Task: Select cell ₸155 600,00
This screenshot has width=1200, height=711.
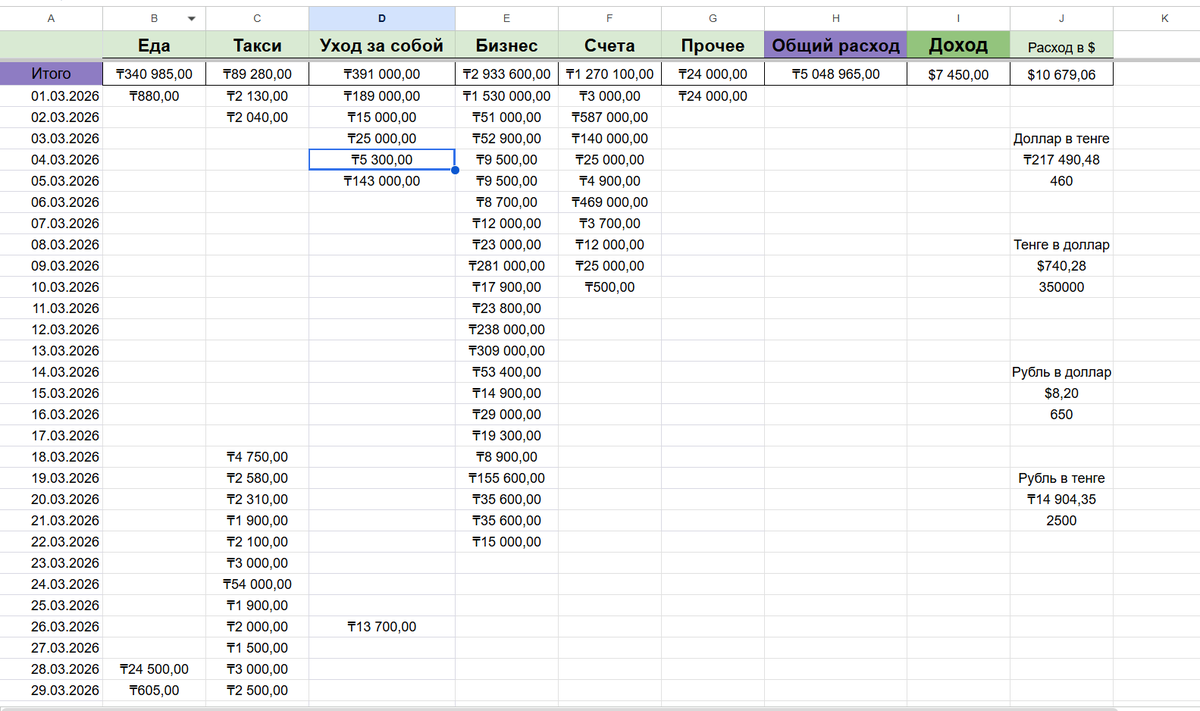Action: coord(507,478)
